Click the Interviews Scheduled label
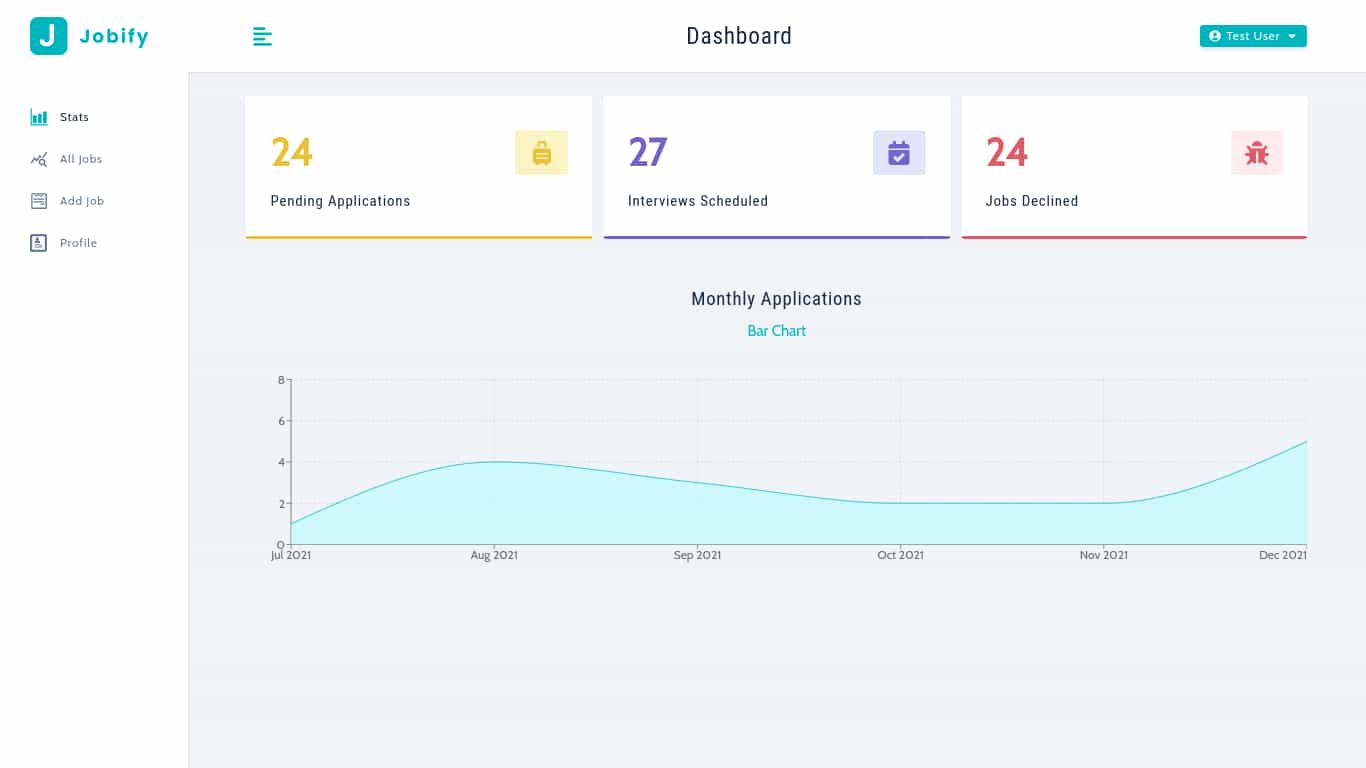 (698, 201)
